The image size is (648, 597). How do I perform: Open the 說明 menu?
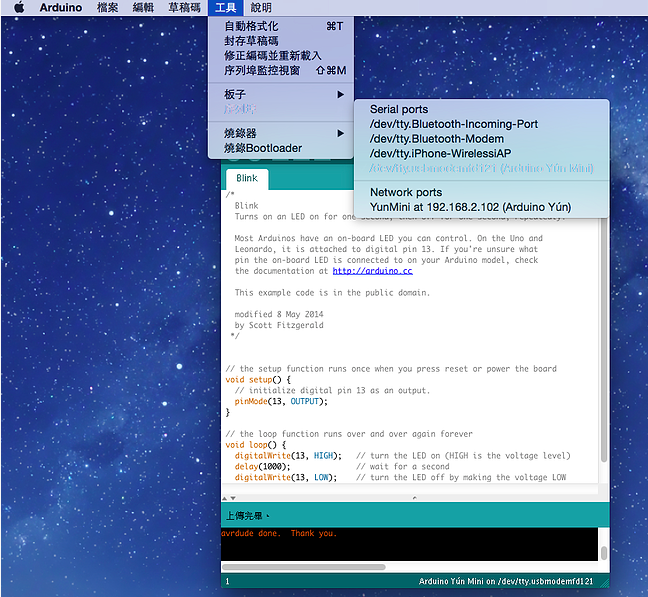[x=261, y=7]
